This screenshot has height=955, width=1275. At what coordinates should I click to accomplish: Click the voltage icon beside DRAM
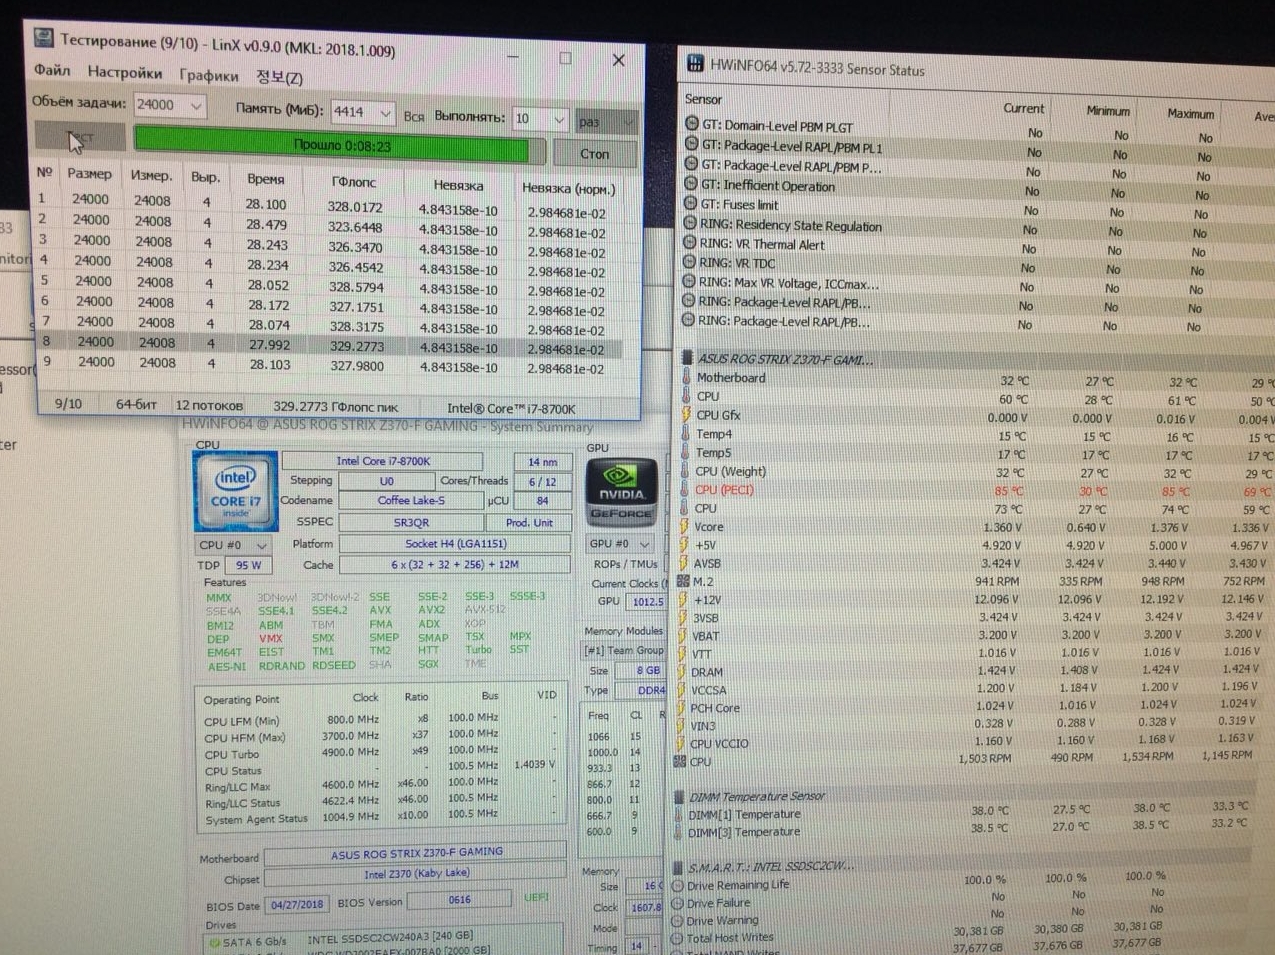pyautogui.click(x=682, y=671)
